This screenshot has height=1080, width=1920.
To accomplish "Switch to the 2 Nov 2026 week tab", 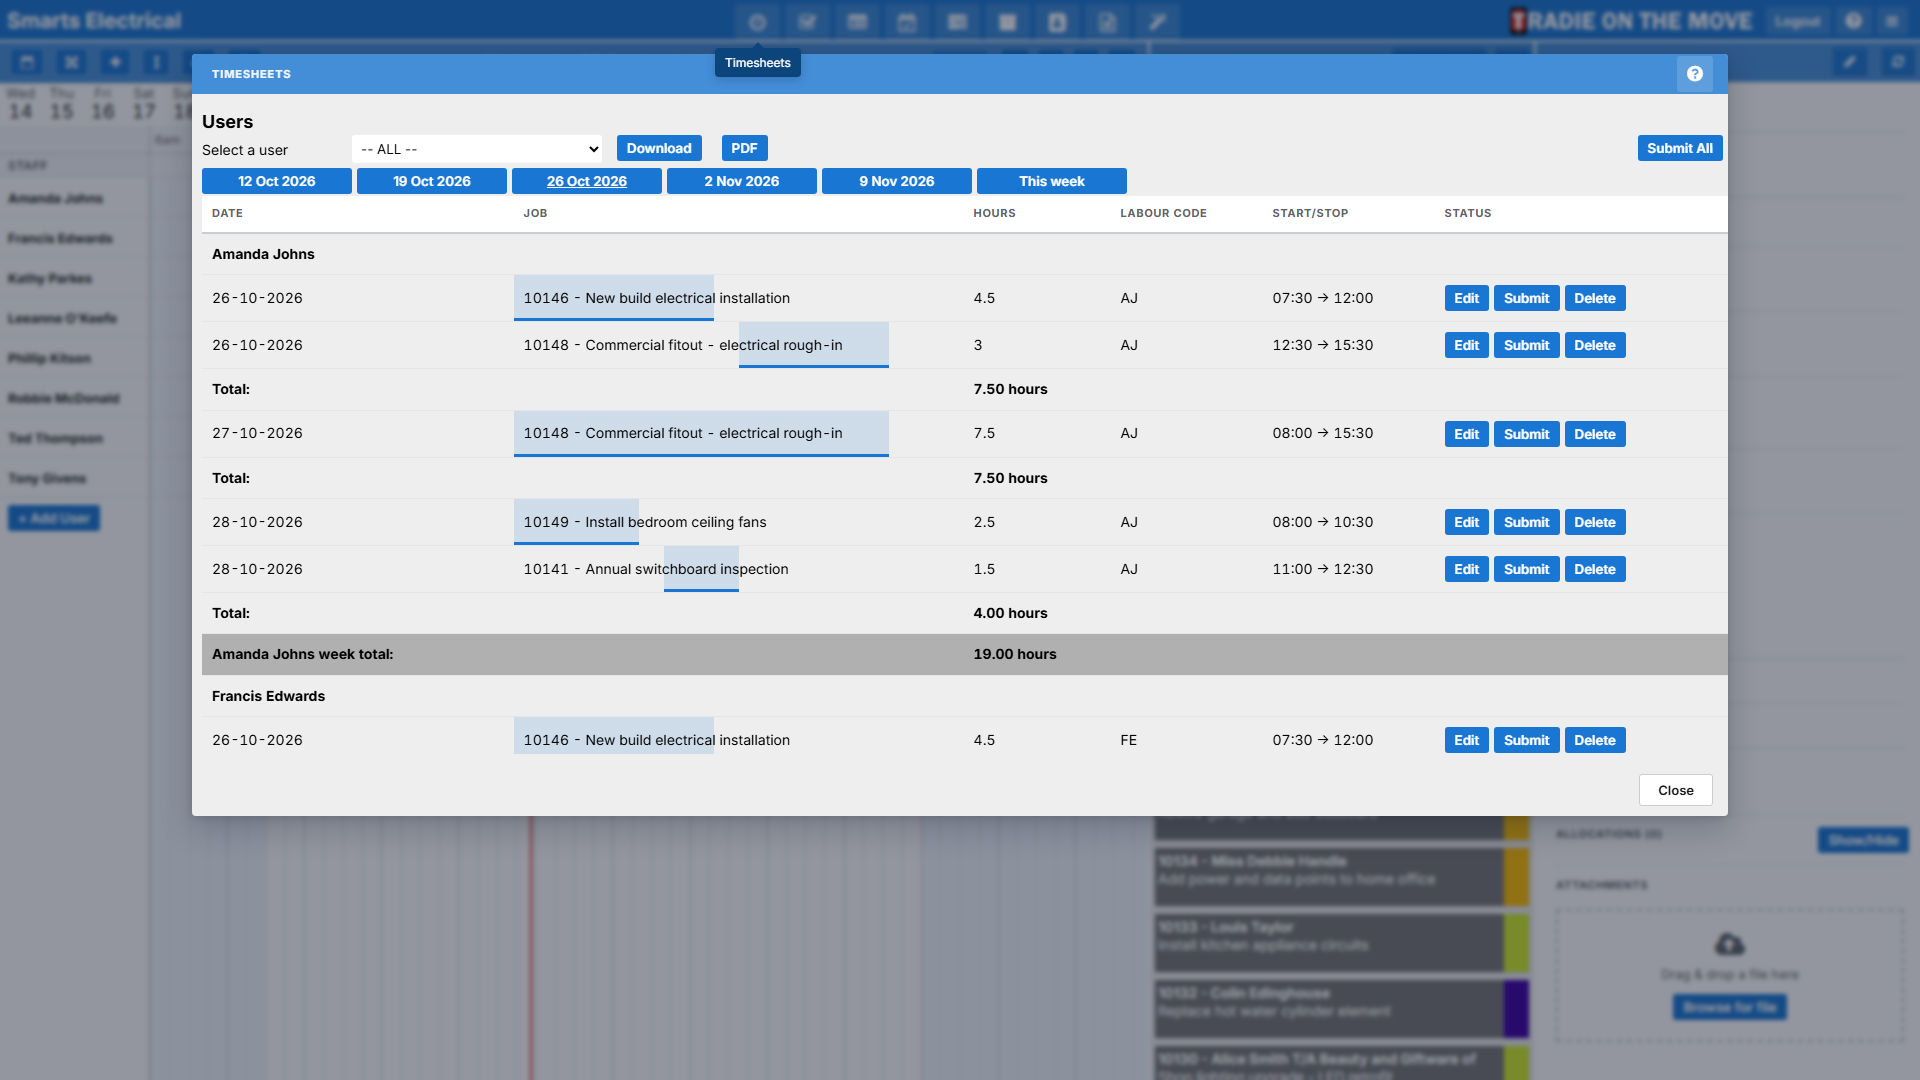I will click(x=742, y=181).
